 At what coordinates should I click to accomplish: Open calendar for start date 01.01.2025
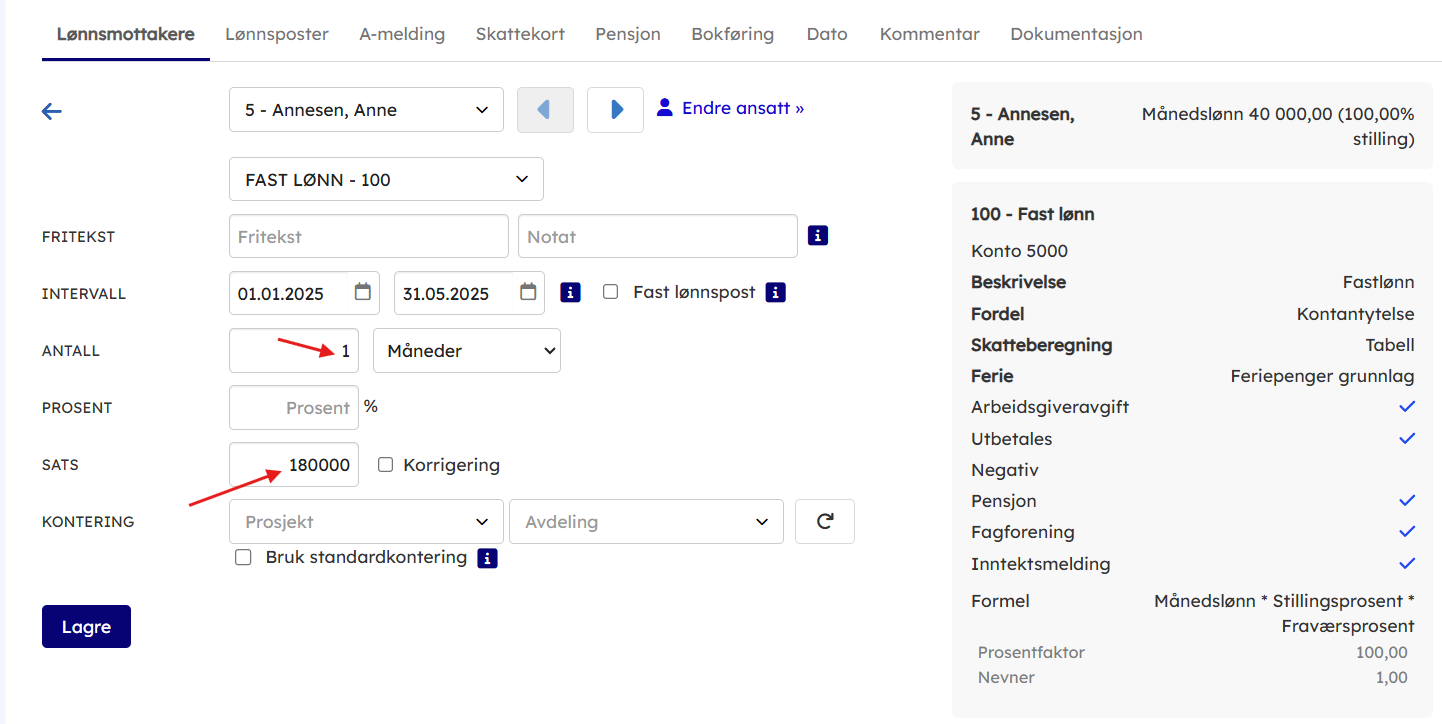363,292
